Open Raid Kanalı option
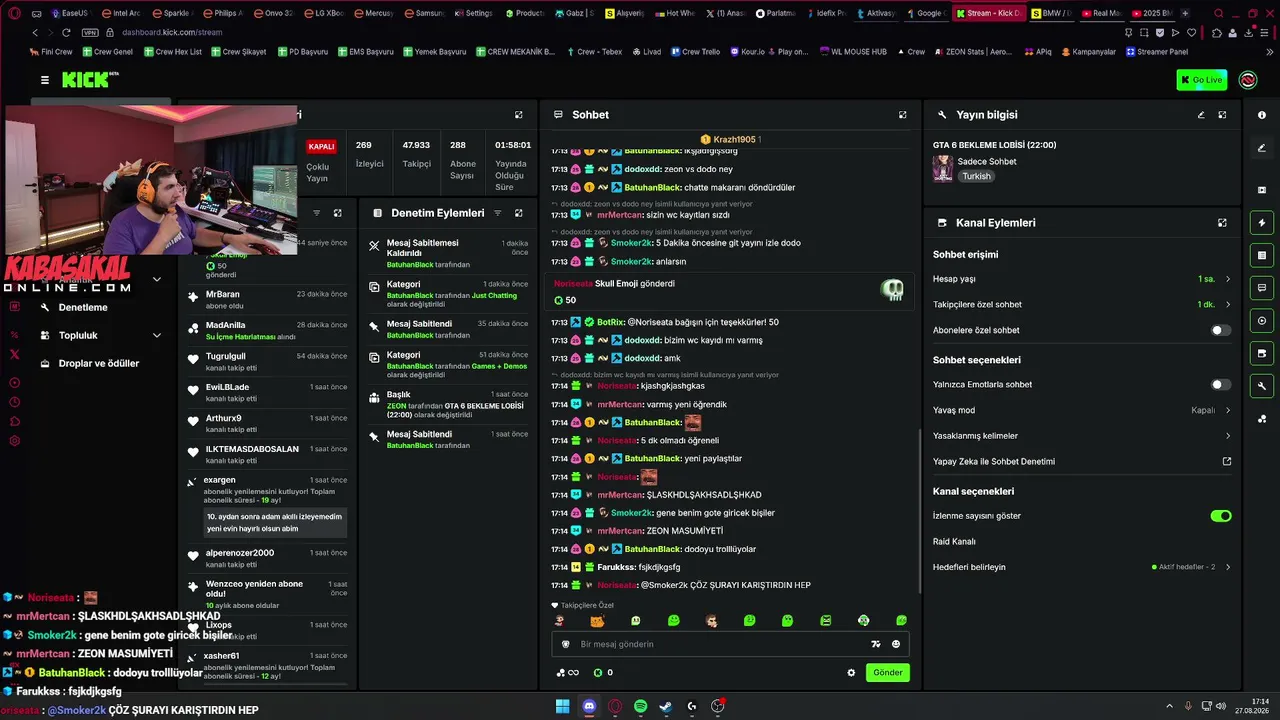The width and height of the screenshot is (1280, 720). (x=954, y=542)
